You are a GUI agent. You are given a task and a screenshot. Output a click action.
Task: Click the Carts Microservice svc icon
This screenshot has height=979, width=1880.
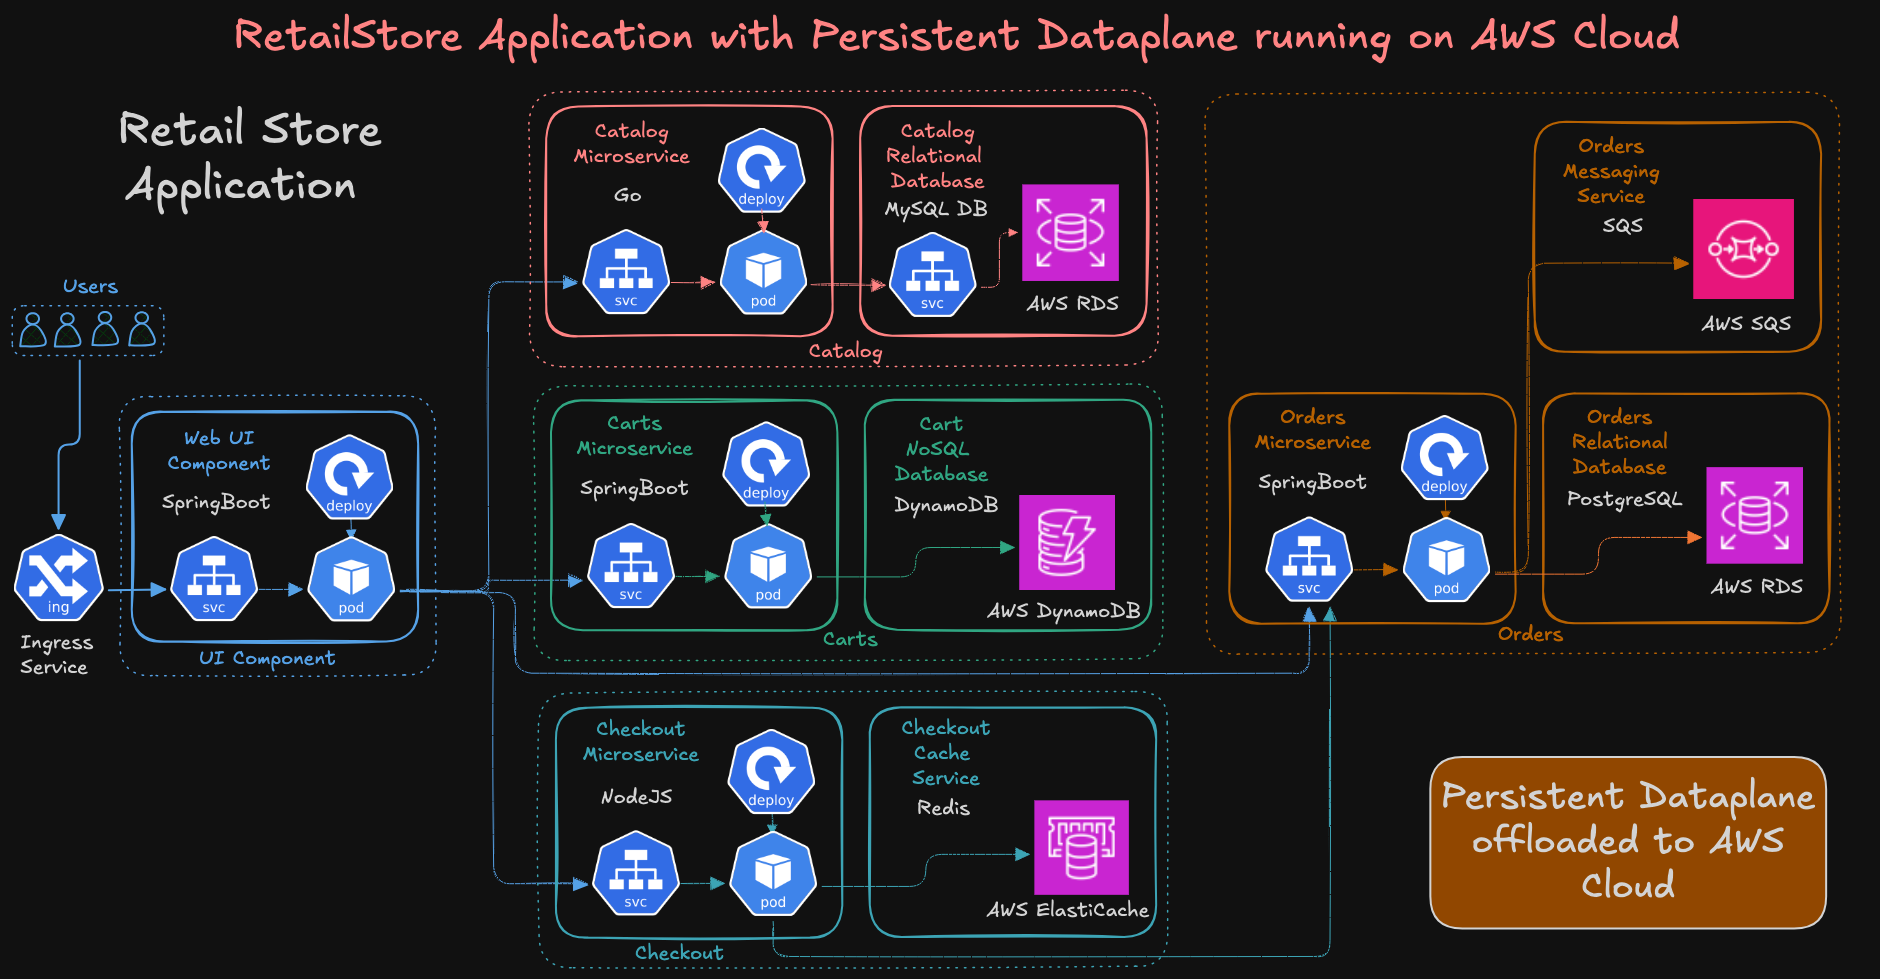[632, 566]
